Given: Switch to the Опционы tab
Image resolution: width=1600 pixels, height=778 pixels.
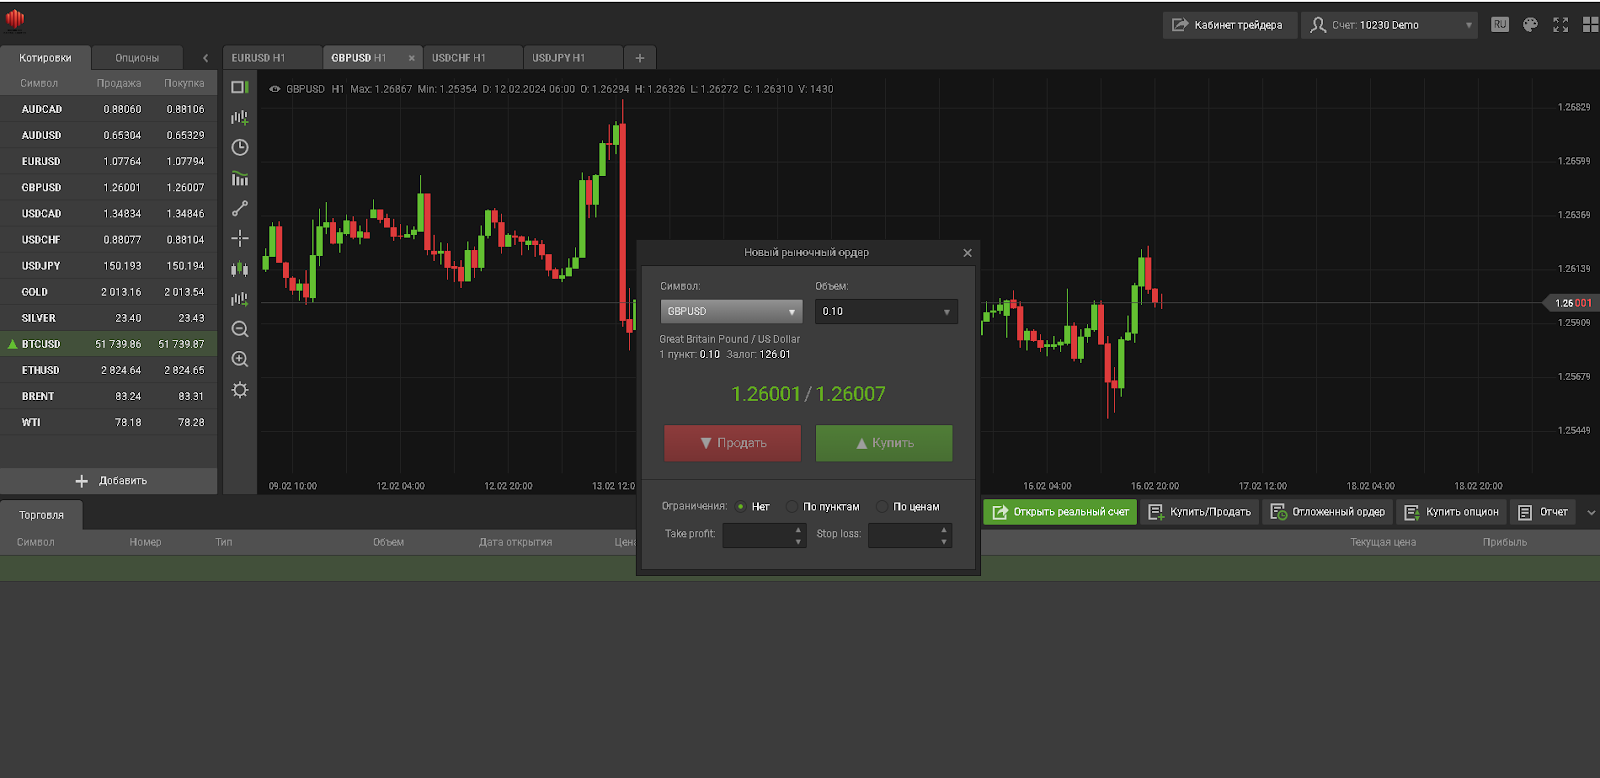Looking at the screenshot, I should 137,58.
